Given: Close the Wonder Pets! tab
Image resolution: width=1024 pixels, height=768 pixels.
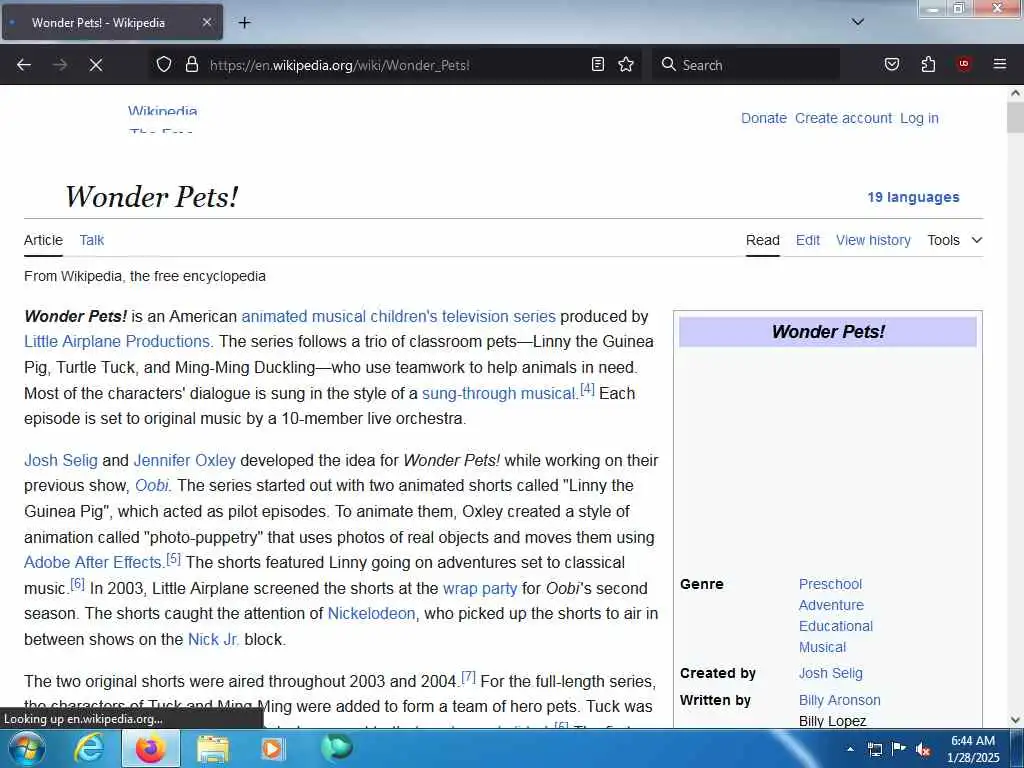Looking at the screenshot, I should coord(206,22).
